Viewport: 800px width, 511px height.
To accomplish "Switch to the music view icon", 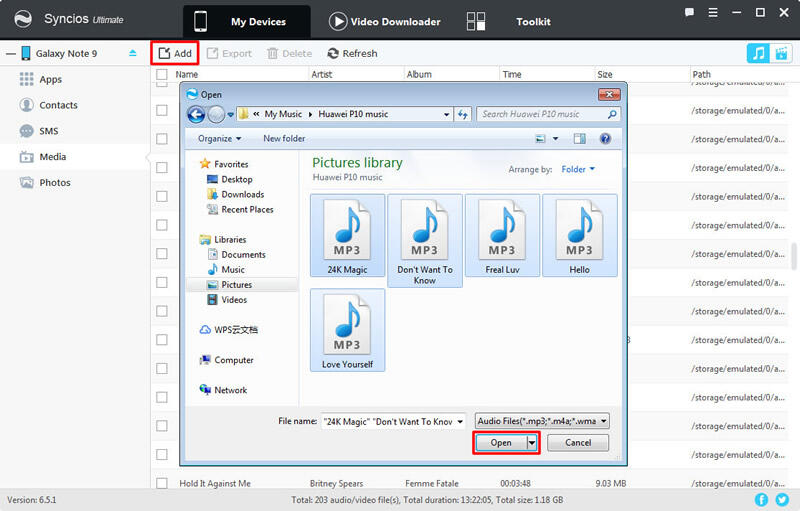I will 758,54.
